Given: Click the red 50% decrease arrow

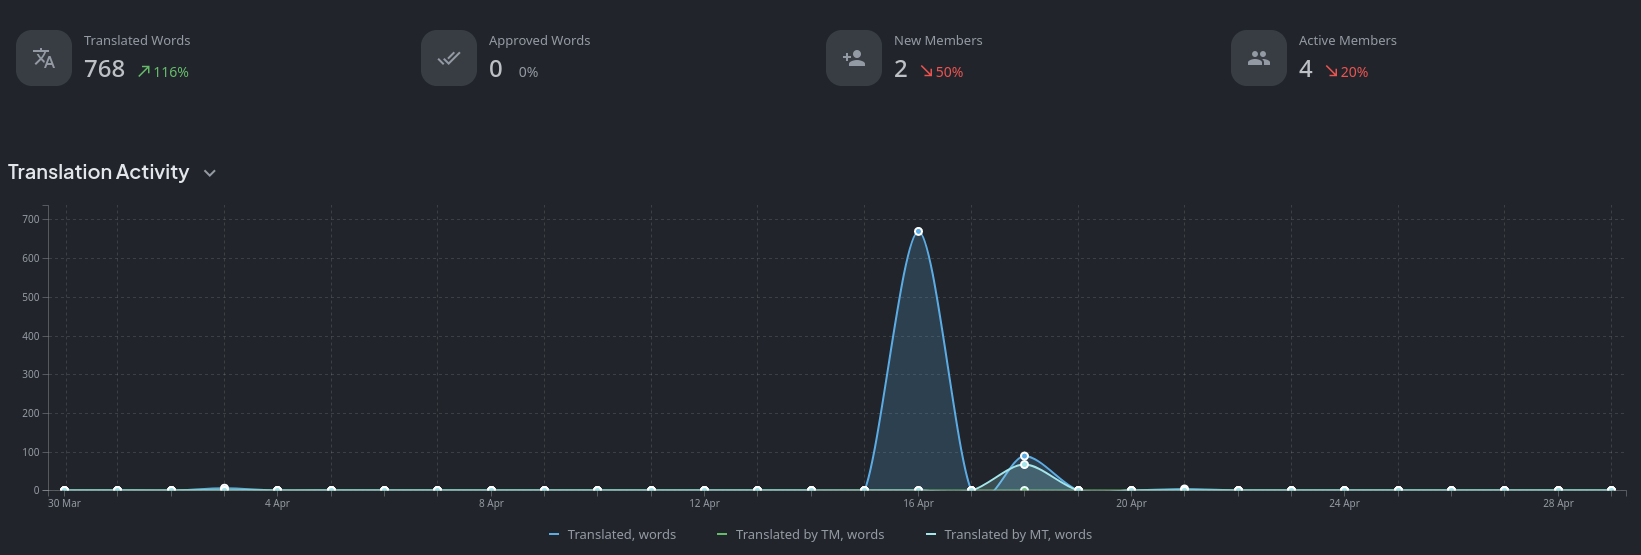Looking at the screenshot, I should click(926, 71).
